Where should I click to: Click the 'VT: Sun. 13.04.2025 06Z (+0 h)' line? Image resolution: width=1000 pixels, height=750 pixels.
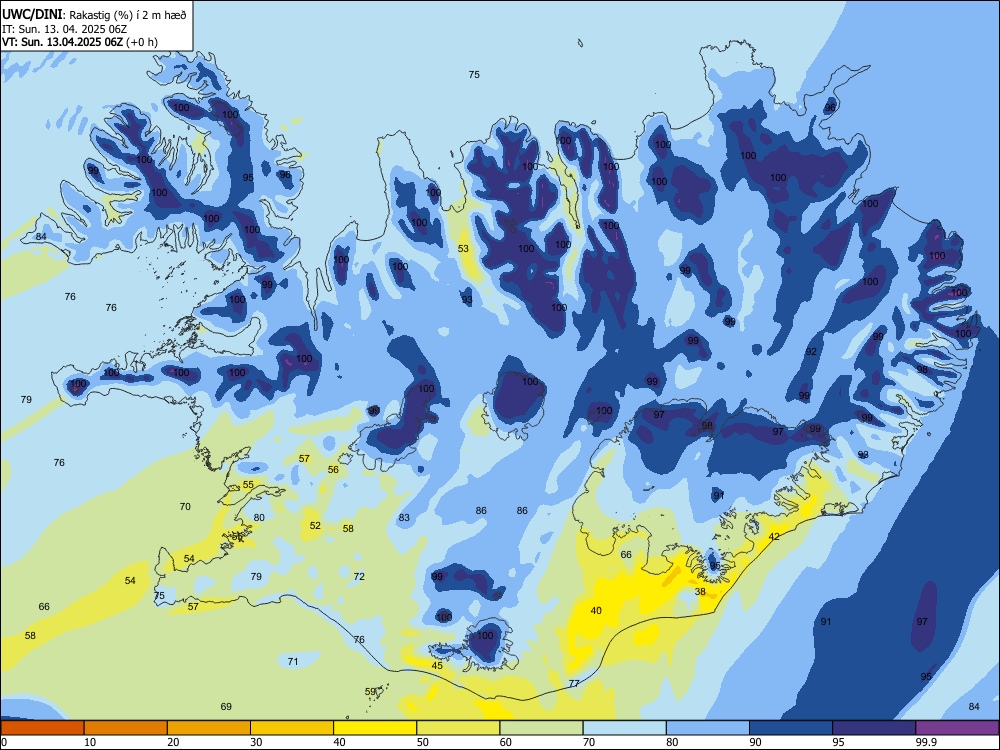[x=80, y=42]
